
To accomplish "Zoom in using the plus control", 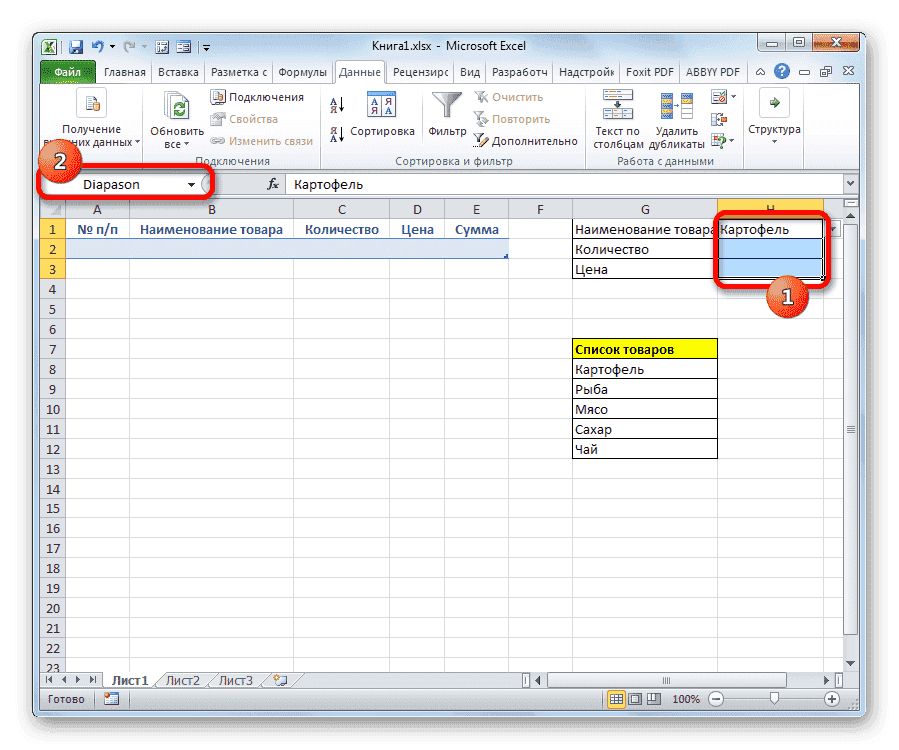I will pyautogui.click(x=833, y=699).
